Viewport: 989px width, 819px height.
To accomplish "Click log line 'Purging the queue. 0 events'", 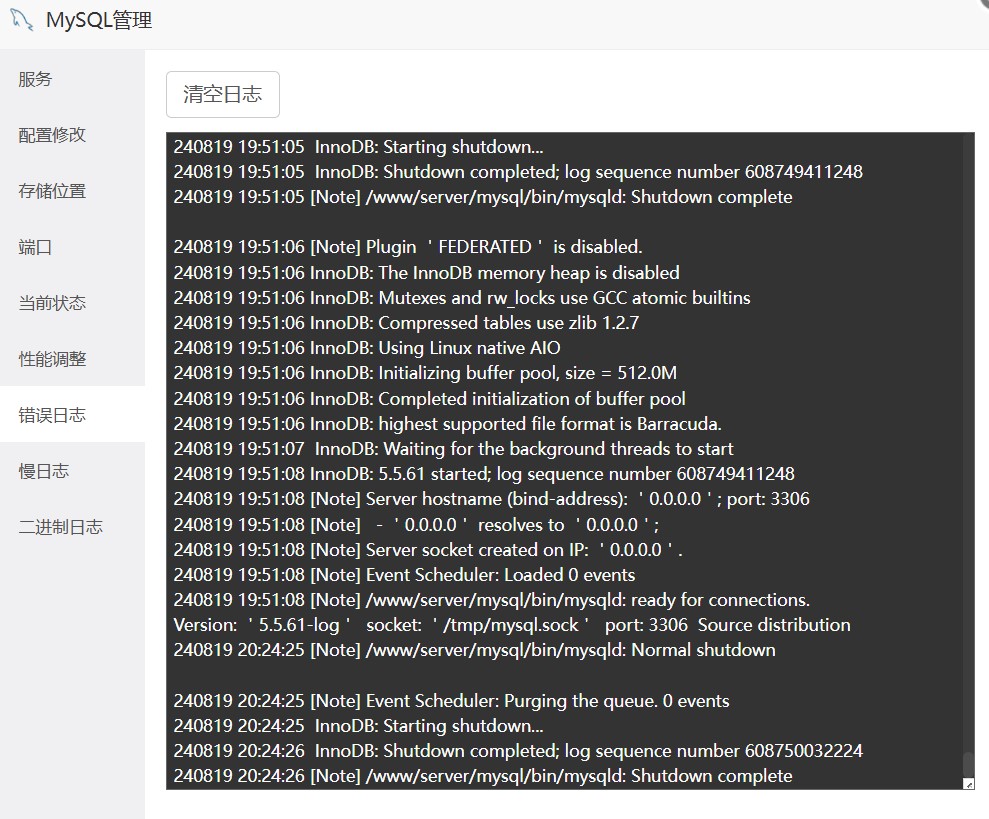I will pos(452,700).
